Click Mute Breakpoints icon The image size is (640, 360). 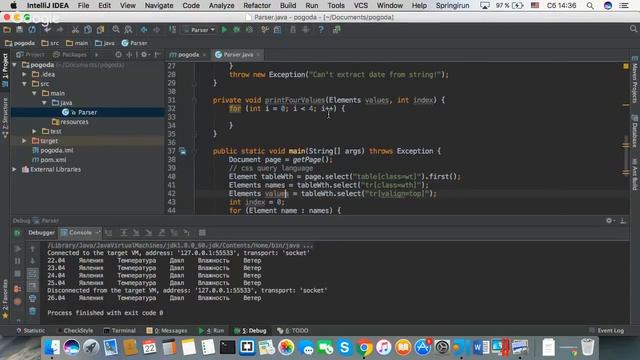(x=17, y=302)
